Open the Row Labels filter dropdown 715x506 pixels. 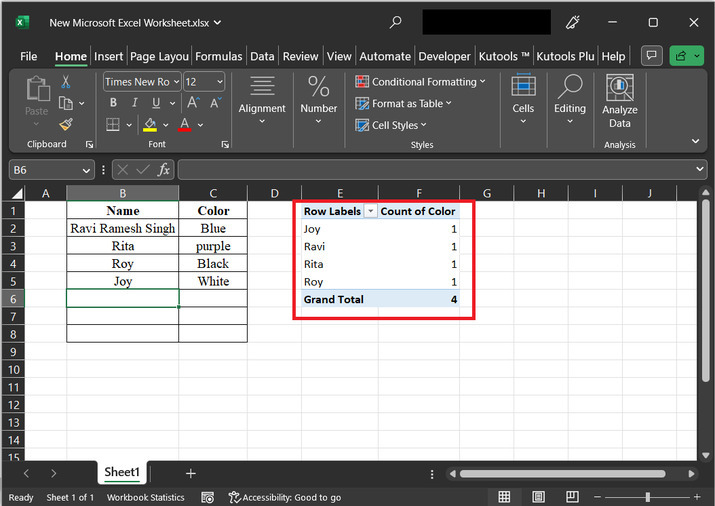pyautogui.click(x=371, y=212)
